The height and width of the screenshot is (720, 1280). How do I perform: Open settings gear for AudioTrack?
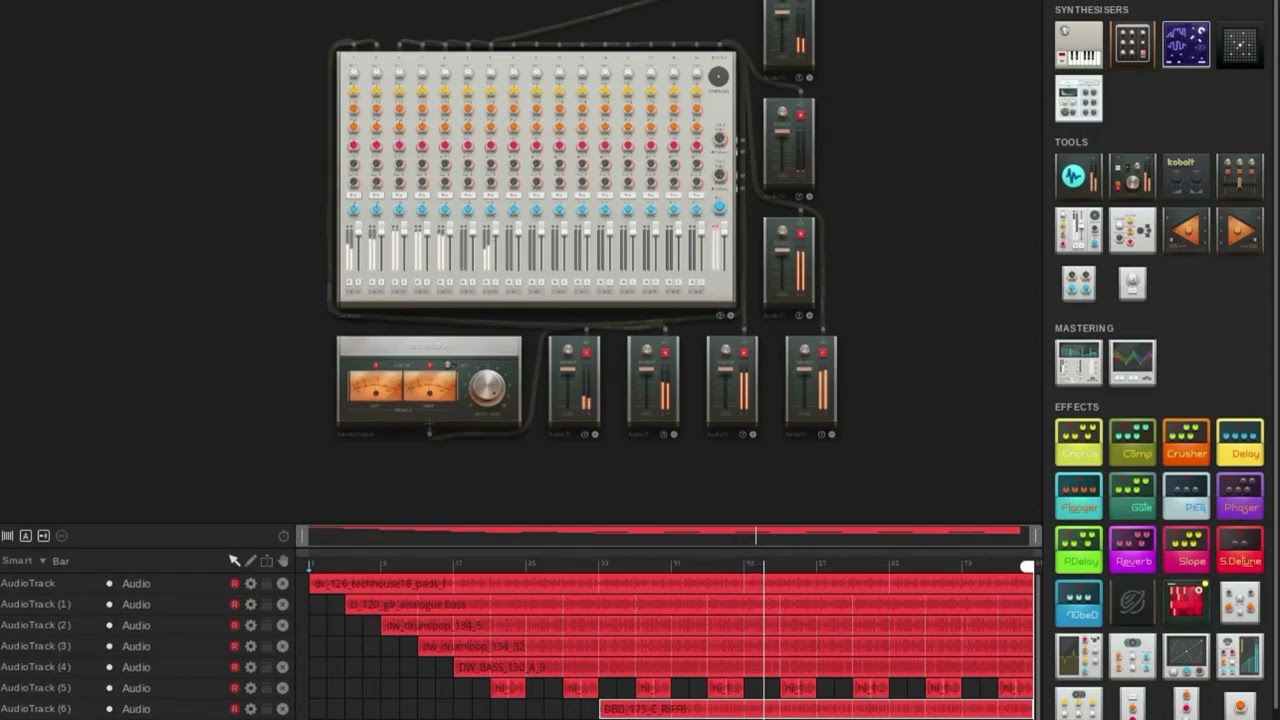tap(251, 583)
